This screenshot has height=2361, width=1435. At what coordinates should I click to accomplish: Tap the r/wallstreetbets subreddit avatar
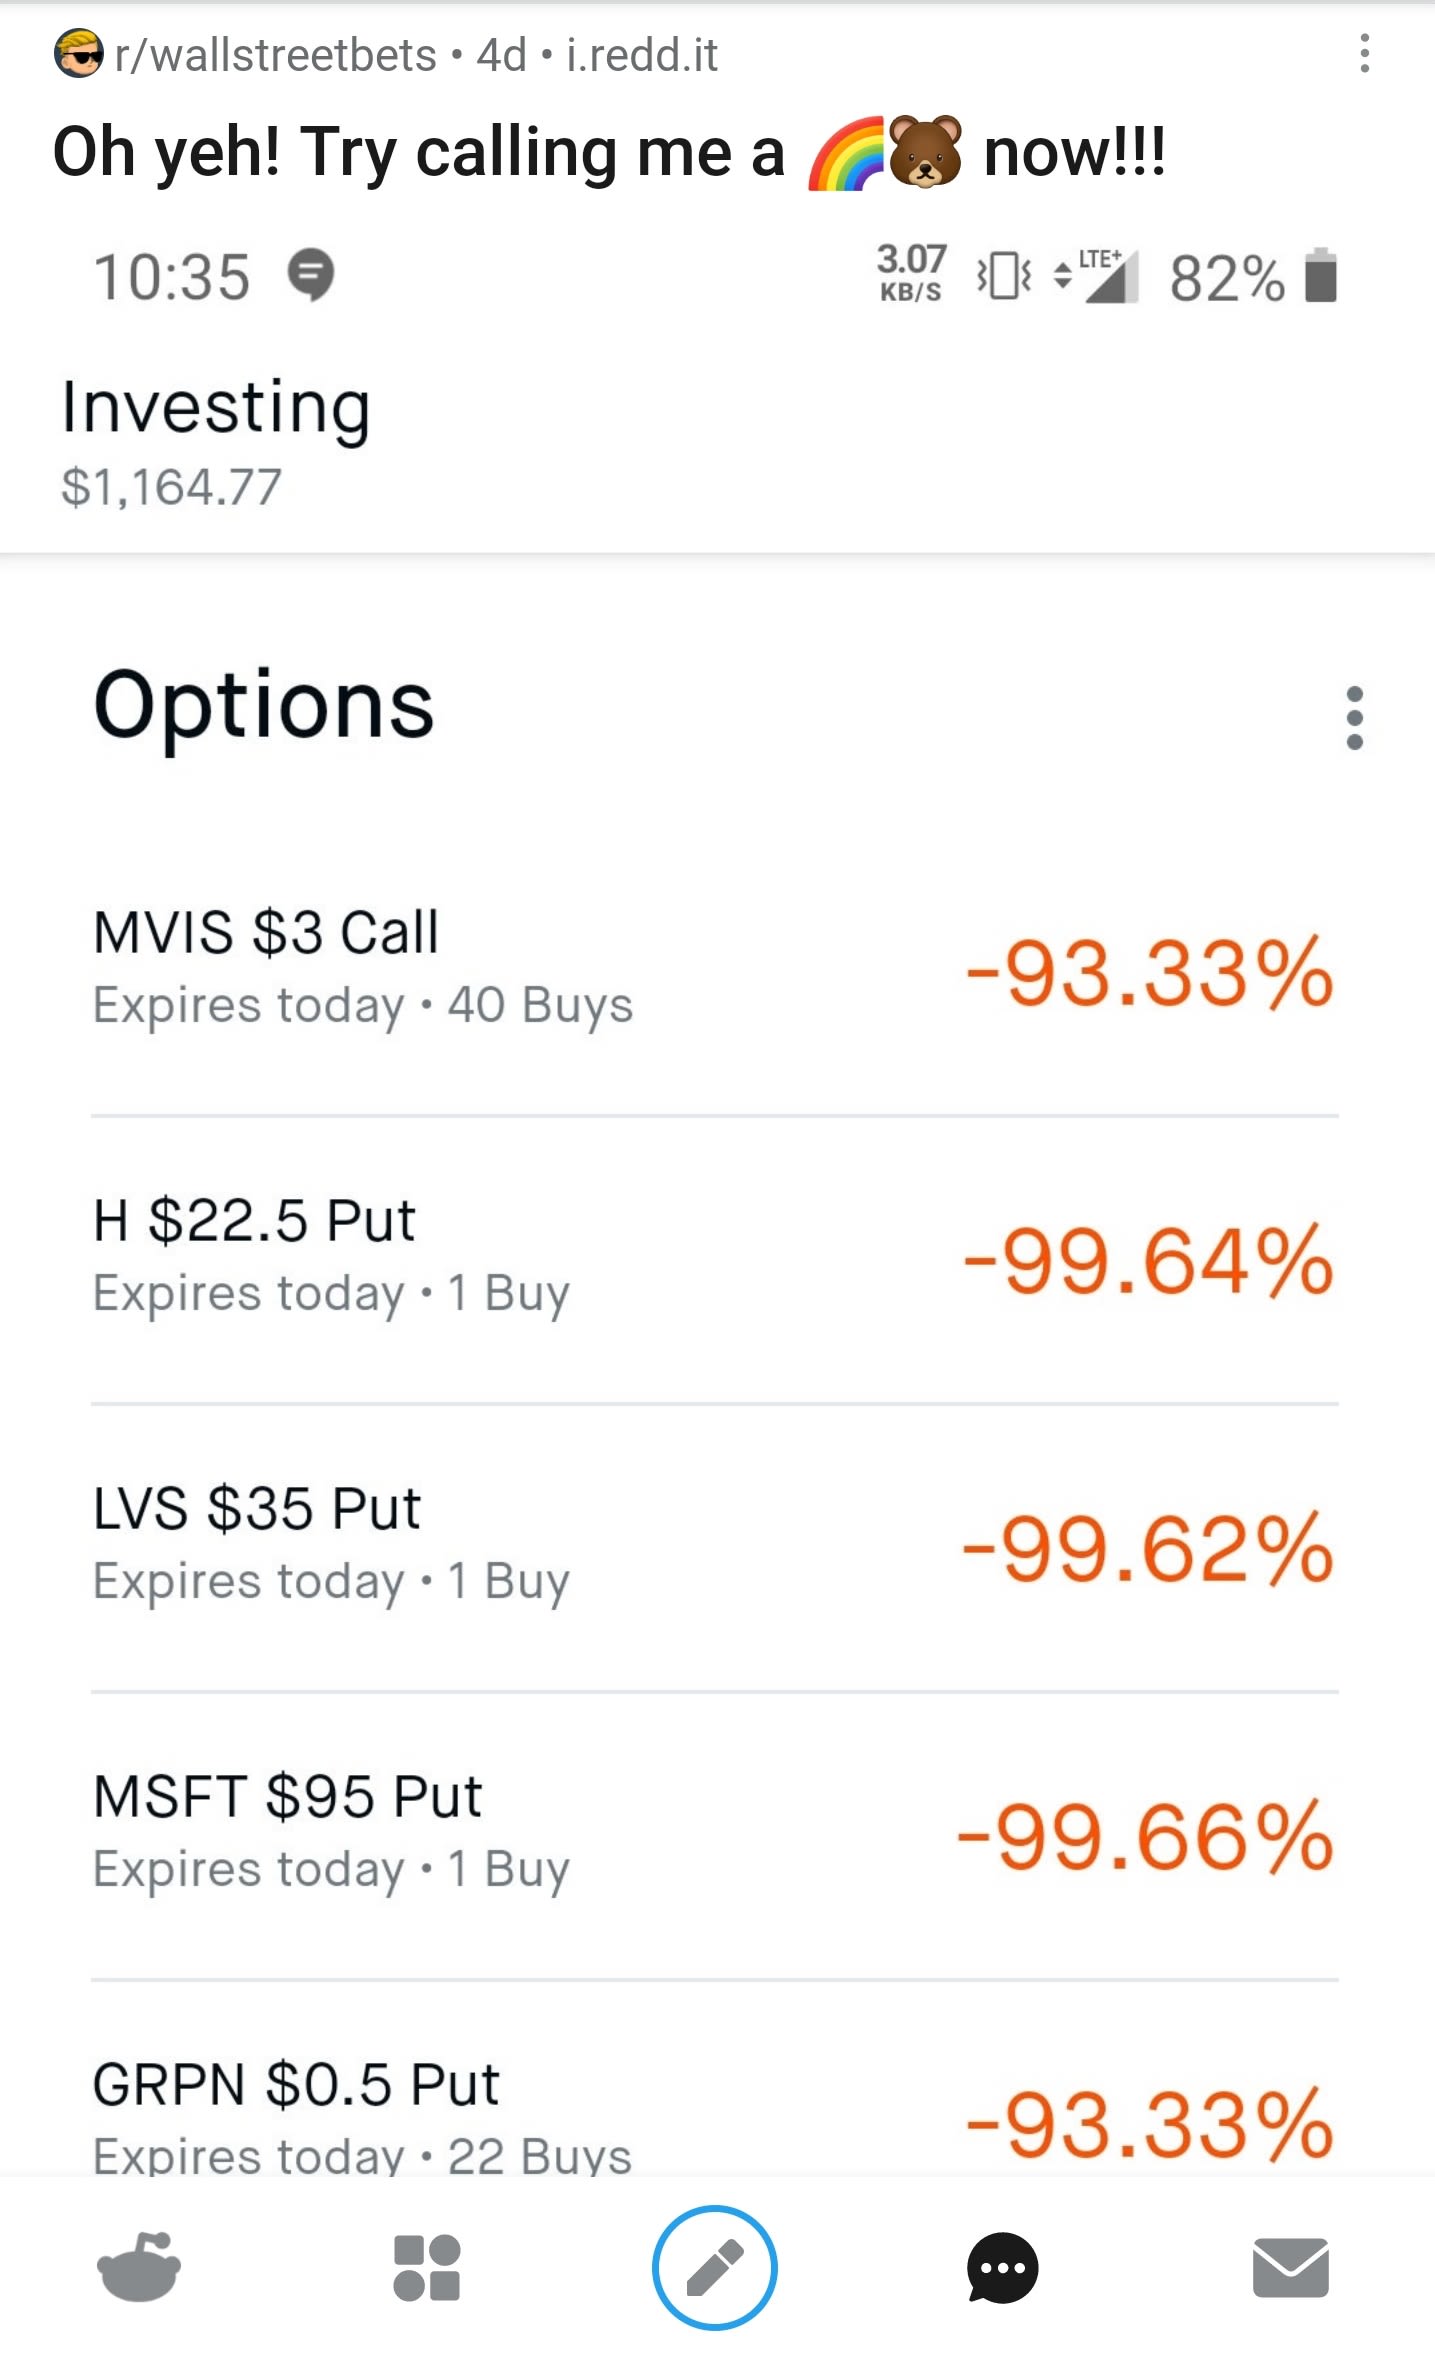(78, 54)
